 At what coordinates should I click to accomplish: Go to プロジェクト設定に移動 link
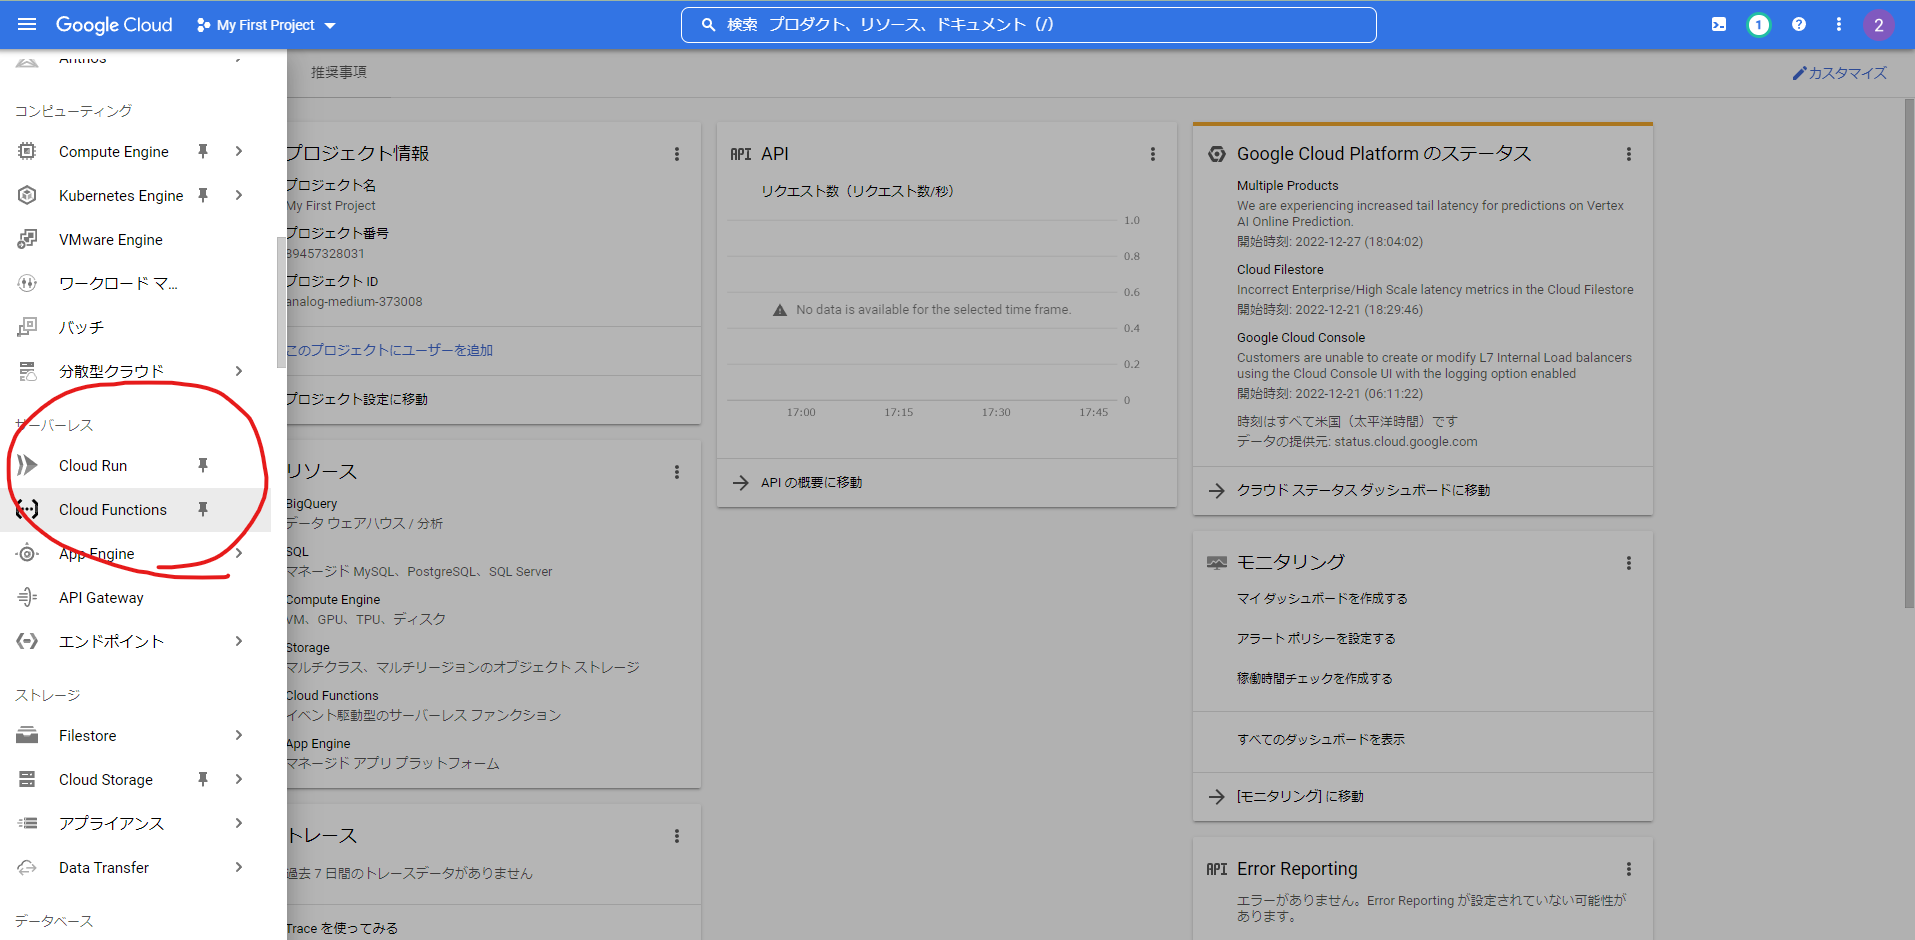point(357,399)
